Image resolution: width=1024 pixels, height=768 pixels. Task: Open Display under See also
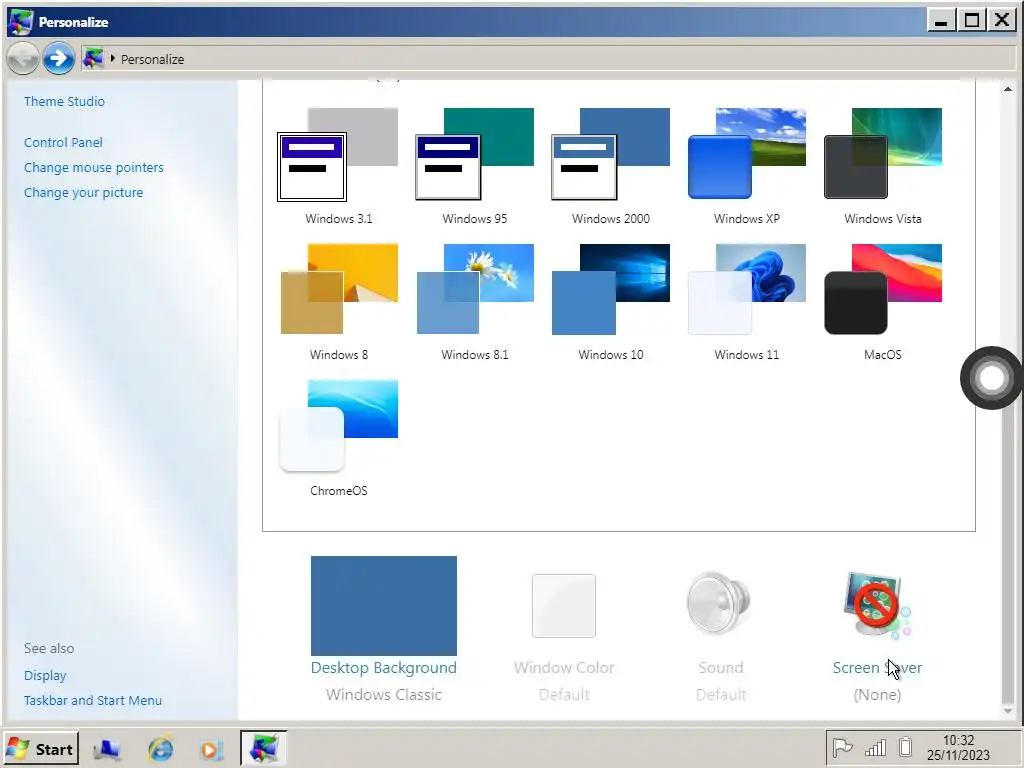point(45,675)
